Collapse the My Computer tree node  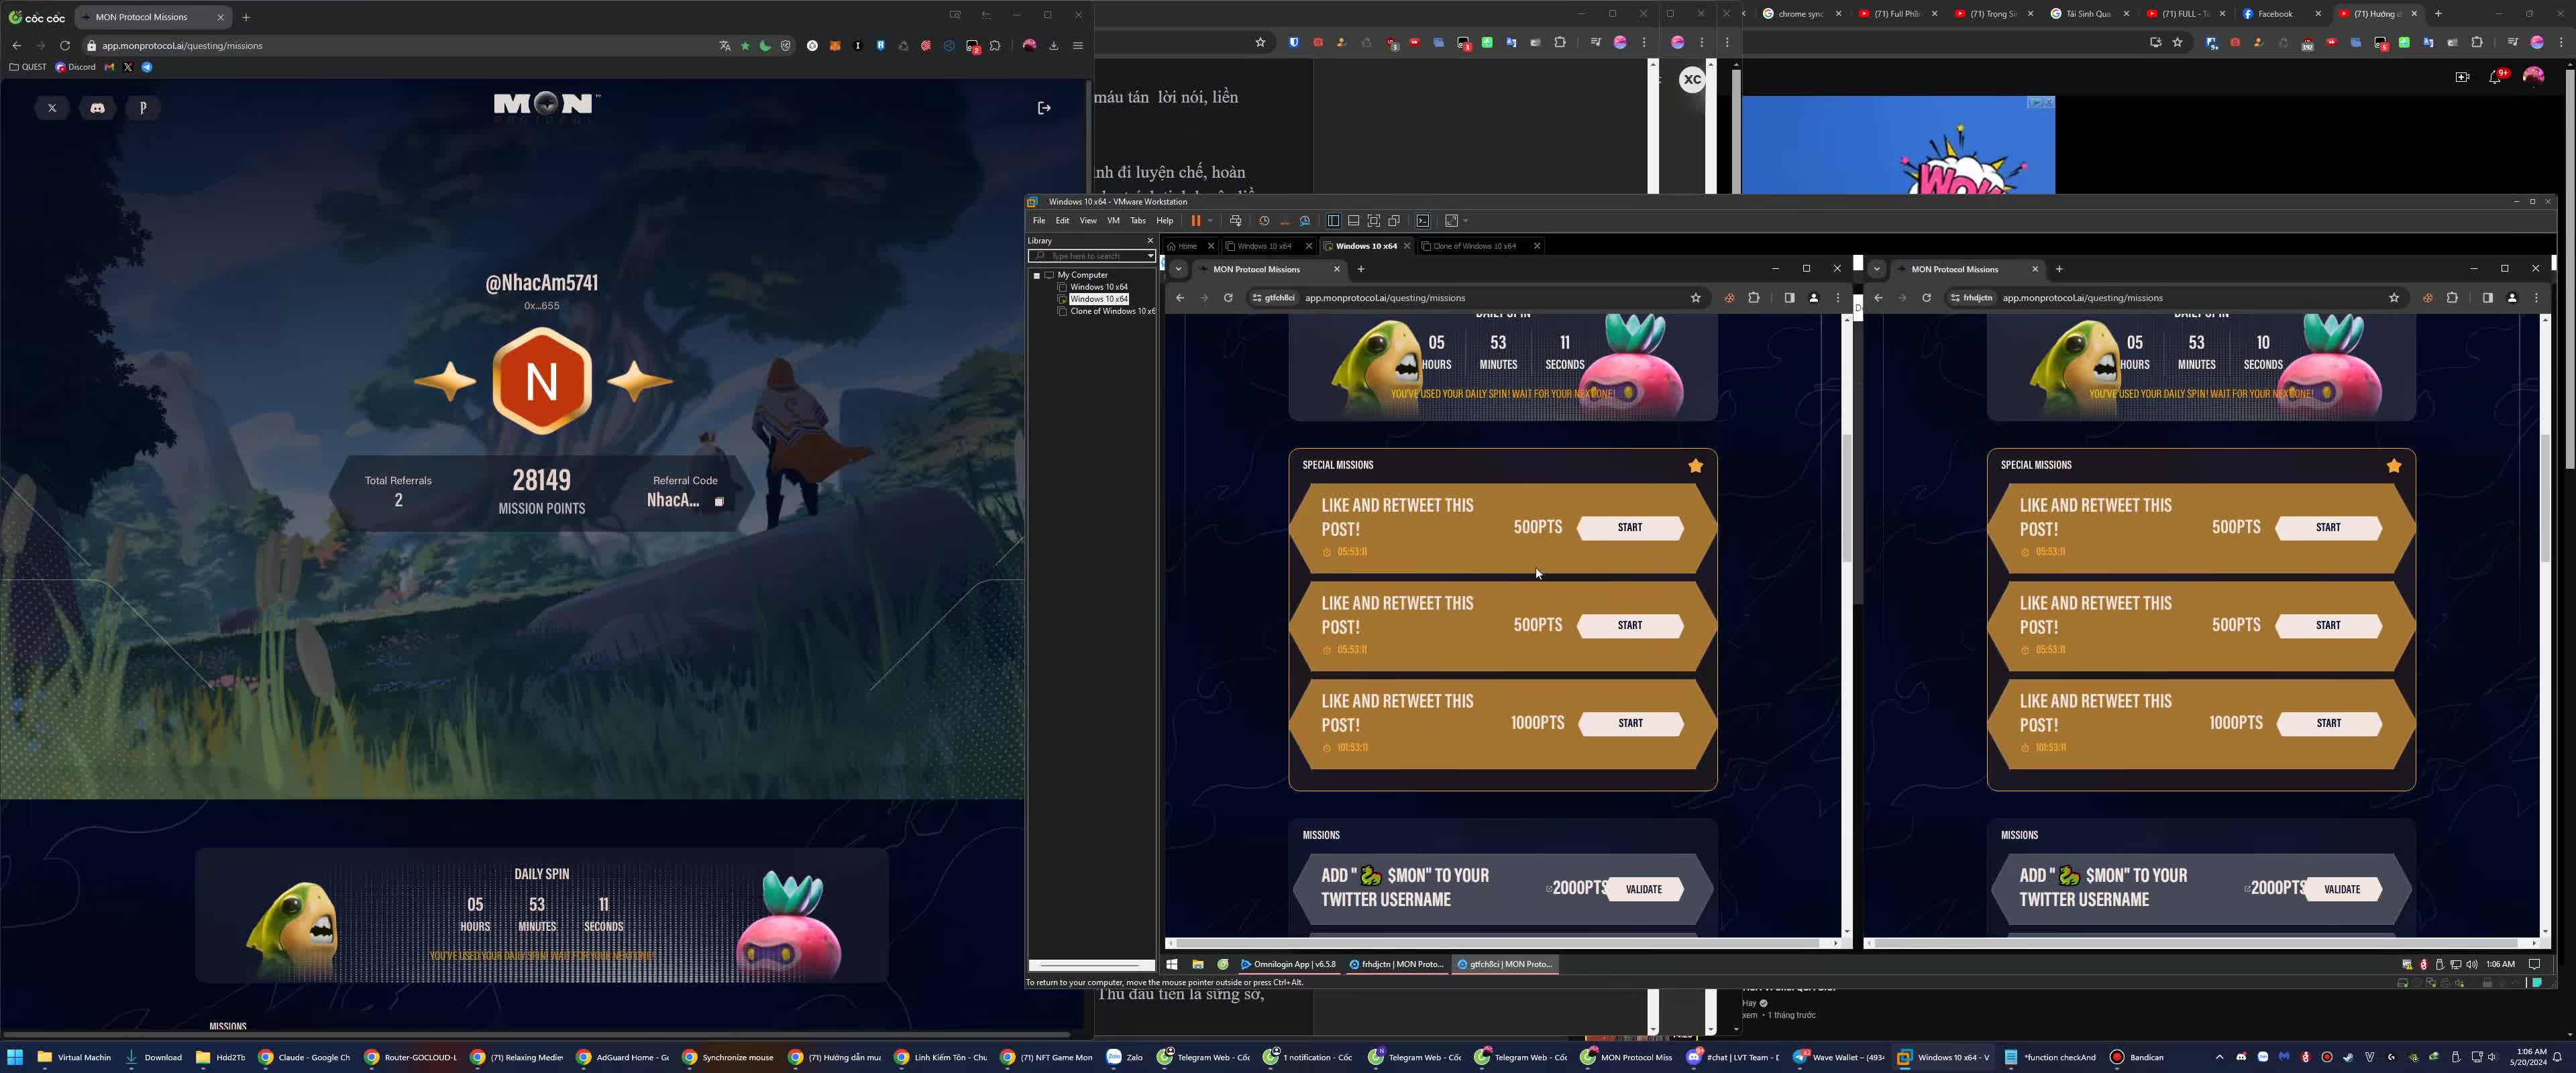pos(1037,275)
